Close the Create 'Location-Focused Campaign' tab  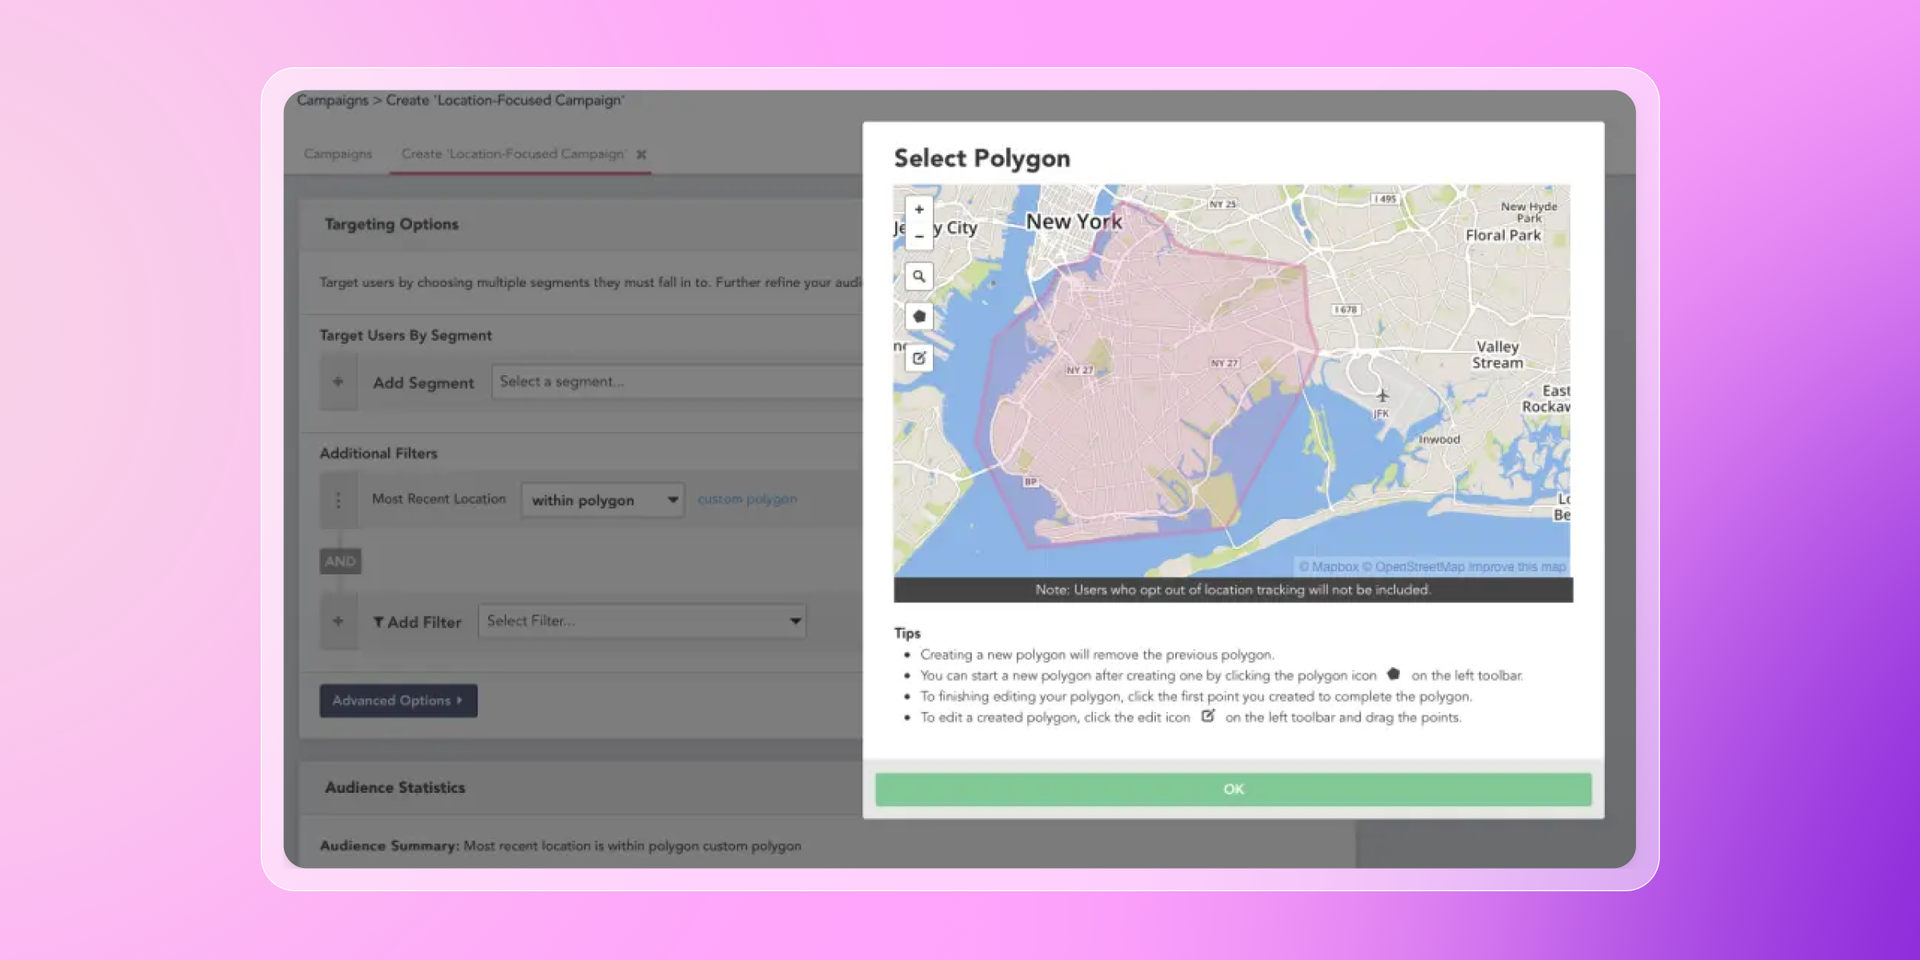point(642,155)
